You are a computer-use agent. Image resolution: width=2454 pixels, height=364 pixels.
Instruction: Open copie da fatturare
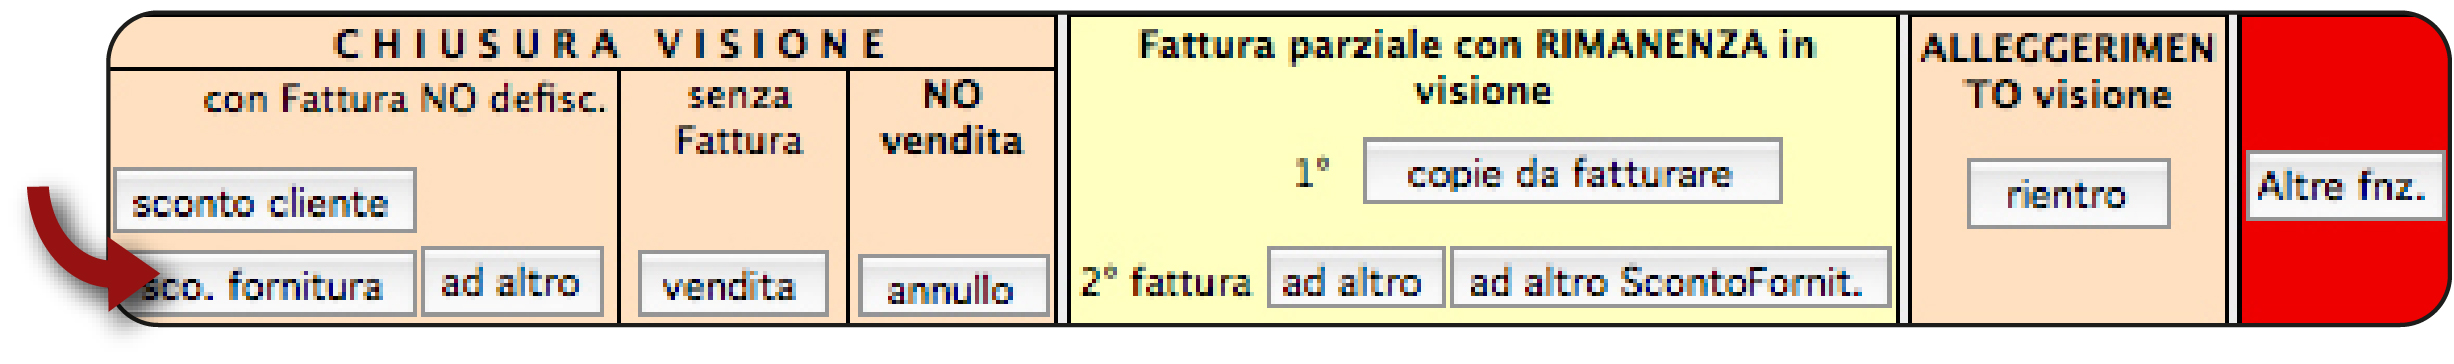click(1572, 171)
